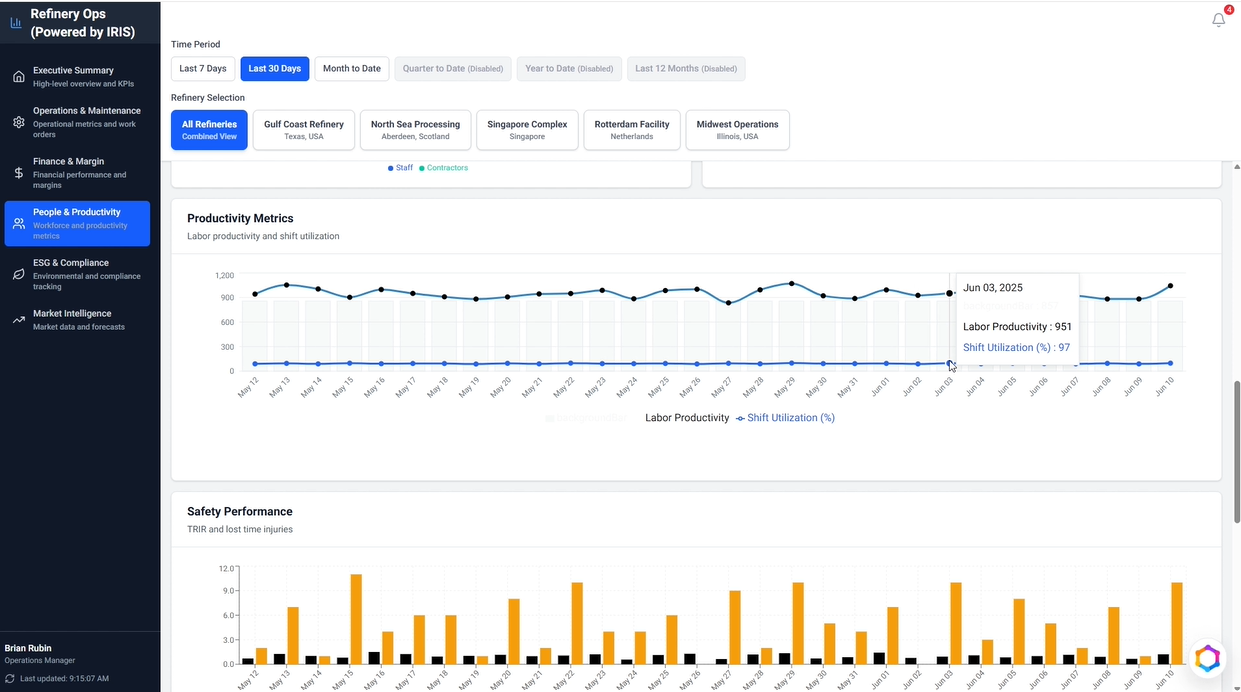Screen dimensions: 1241x692
Task: Click the Executive Summary home icon
Action: point(18,77)
